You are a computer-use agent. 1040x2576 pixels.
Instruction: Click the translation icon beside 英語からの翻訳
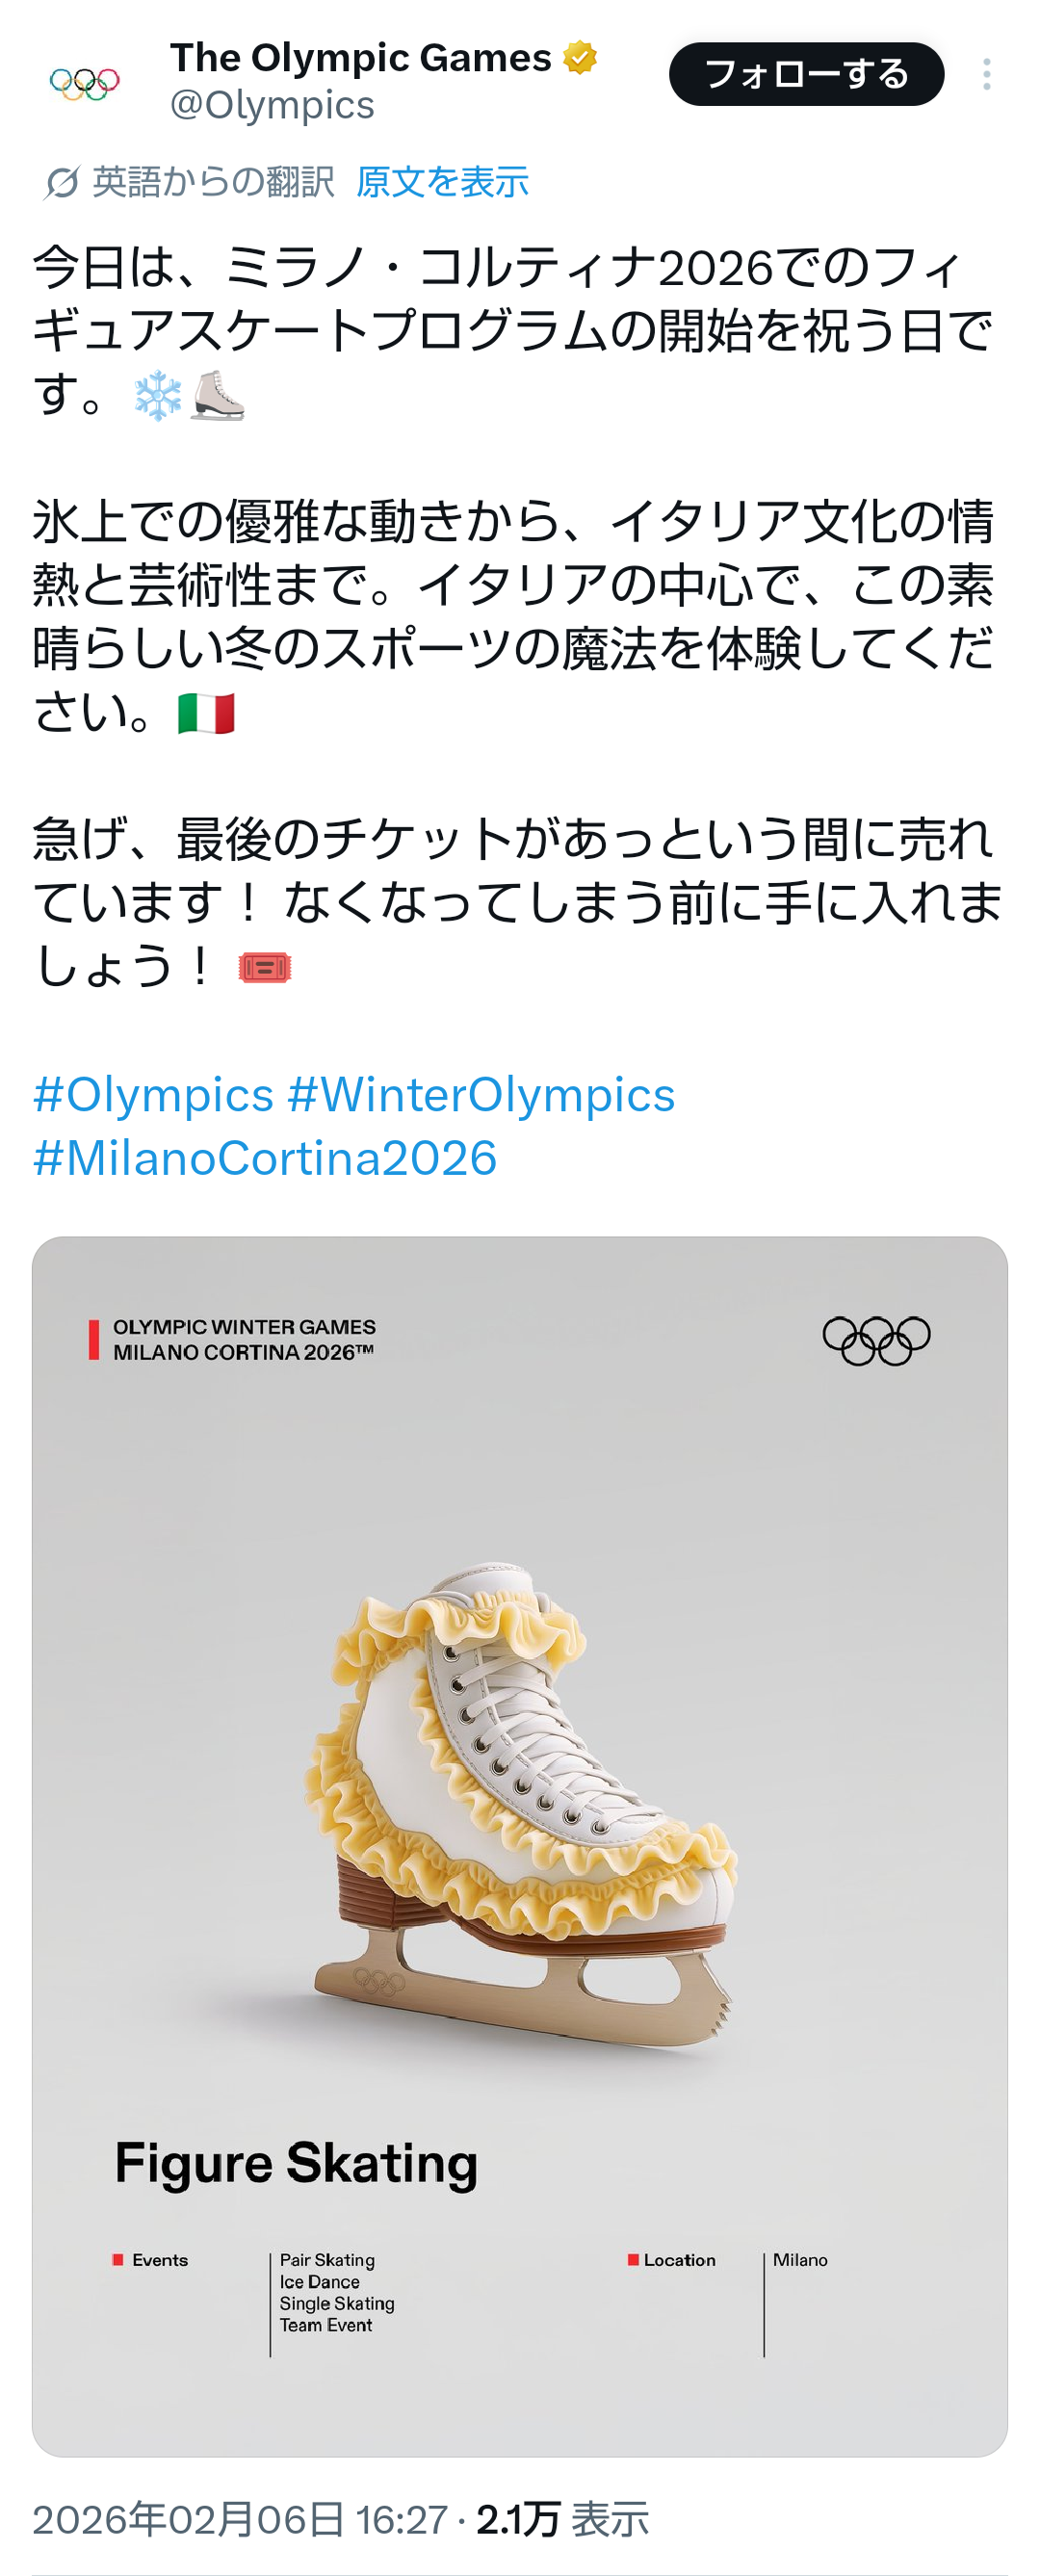pyautogui.click(x=61, y=183)
